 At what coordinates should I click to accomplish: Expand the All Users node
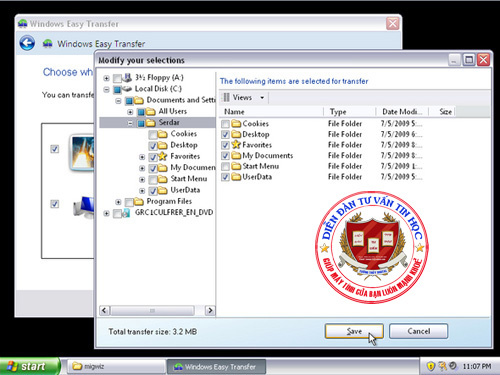pos(130,112)
